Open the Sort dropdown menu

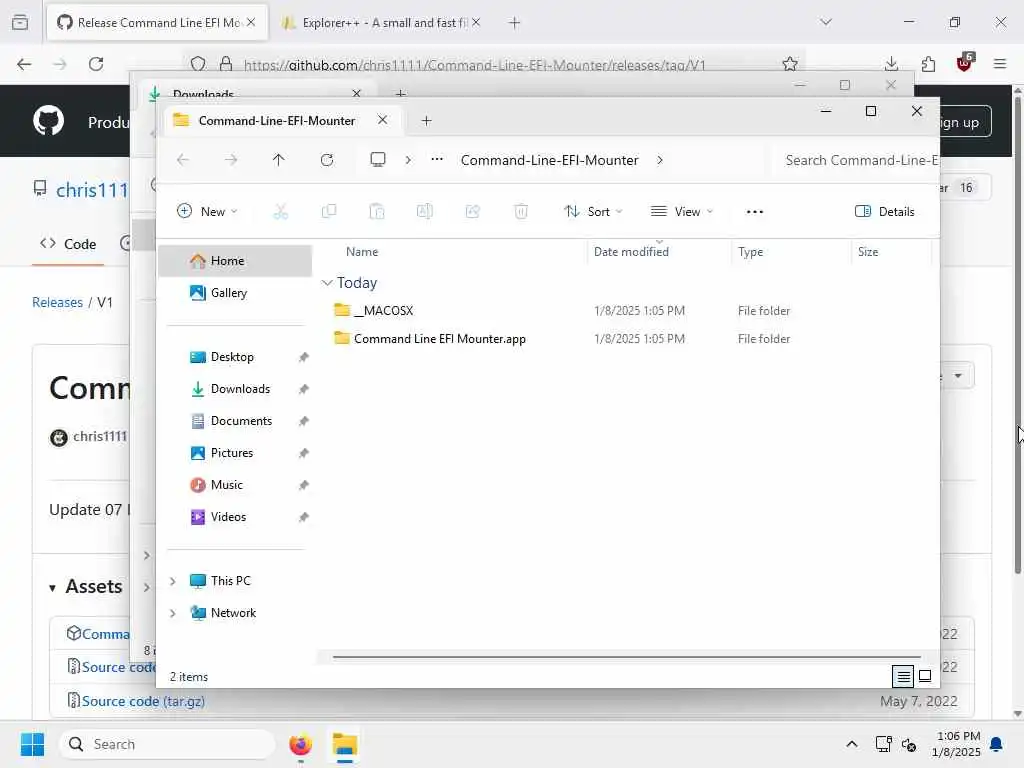coord(593,212)
